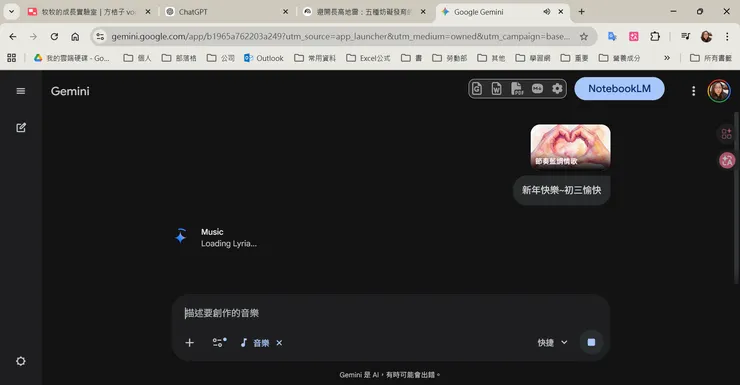The height and width of the screenshot is (385, 740).
Task: Export as Markdown from the export toolbar
Action: point(537,89)
